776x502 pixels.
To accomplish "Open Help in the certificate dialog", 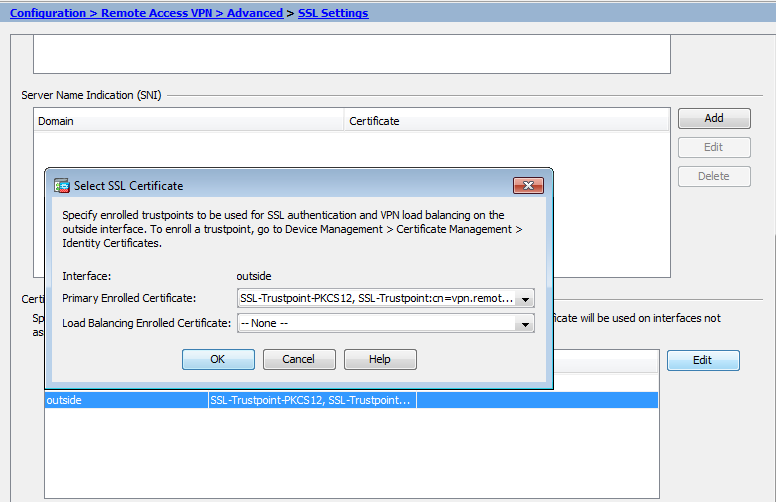I will (380, 359).
